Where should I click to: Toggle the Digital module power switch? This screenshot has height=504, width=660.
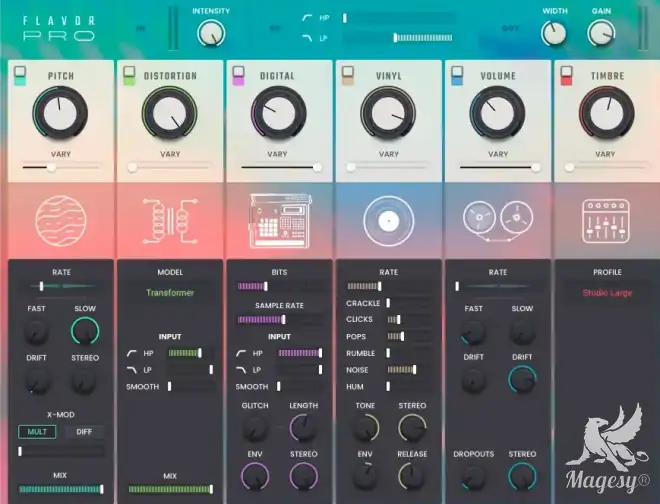tap(238, 76)
